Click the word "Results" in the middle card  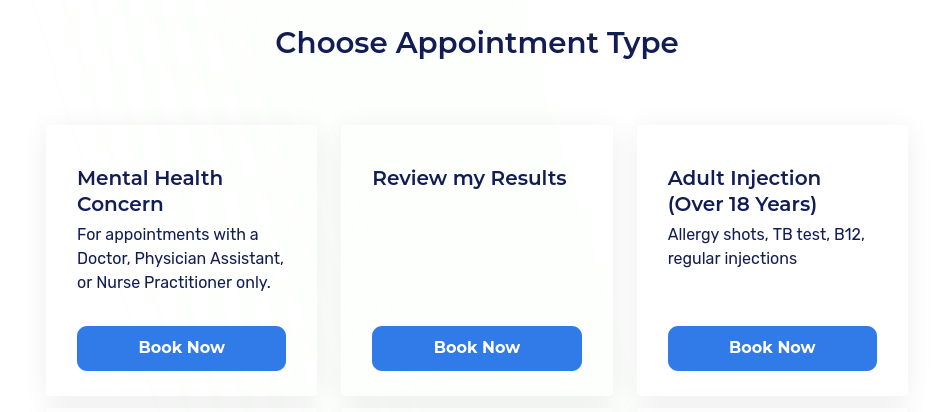pyautogui.click(x=528, y=178)
